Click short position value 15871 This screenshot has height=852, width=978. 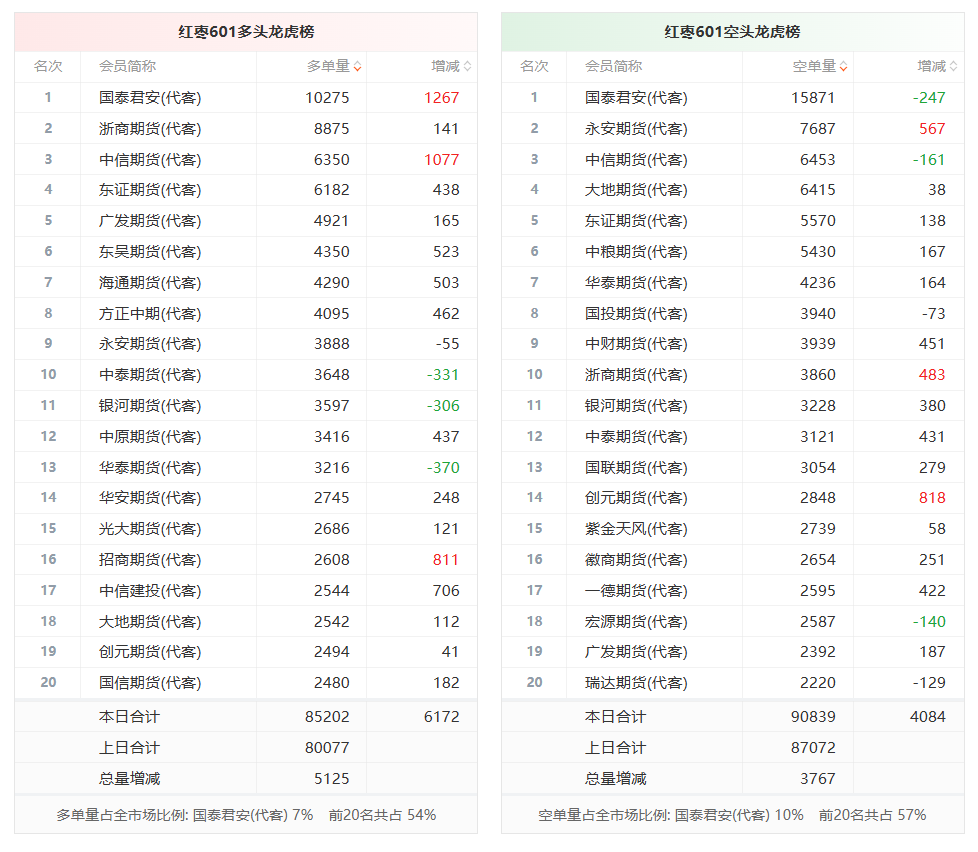(x=813, y=98)
